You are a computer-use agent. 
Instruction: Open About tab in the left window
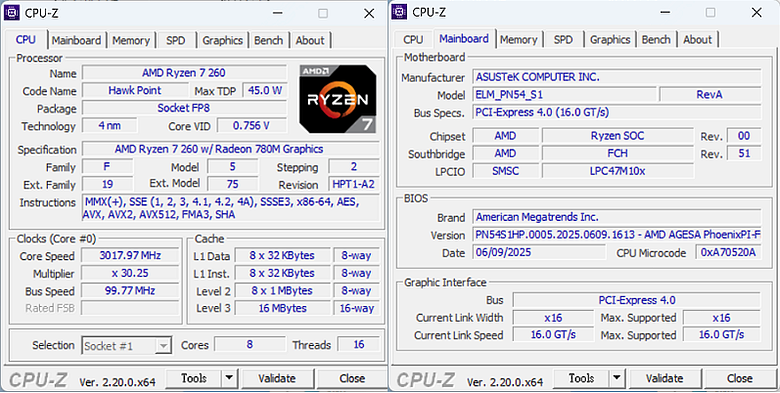pyautogui.click(x=310, y=40)
